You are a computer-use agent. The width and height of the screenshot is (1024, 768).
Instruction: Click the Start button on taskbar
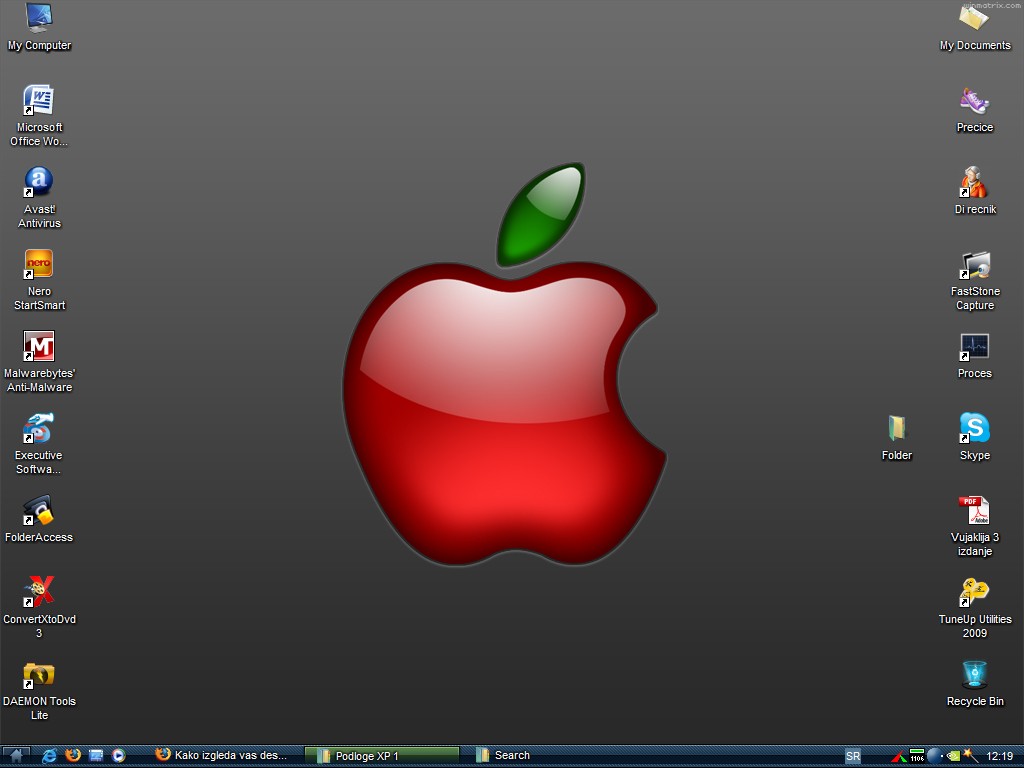[16, 756]
